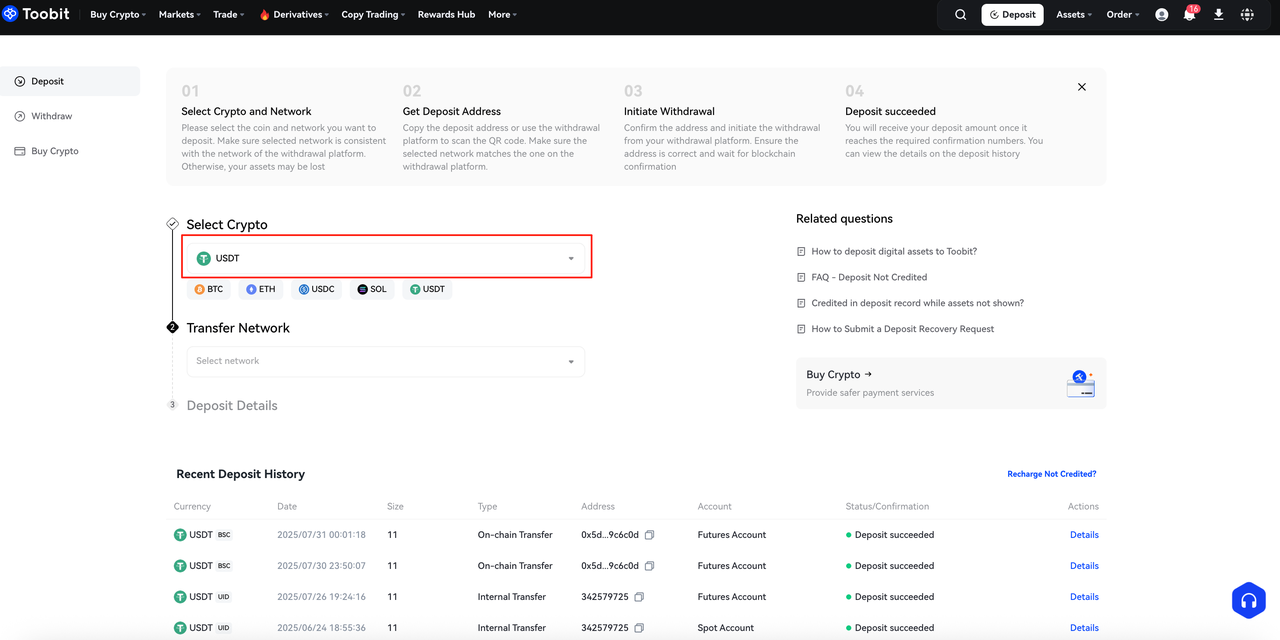Open the customer support headset chat
Image resolution: width=1280 pixels, height=640 pixels.
(1248, 601)
